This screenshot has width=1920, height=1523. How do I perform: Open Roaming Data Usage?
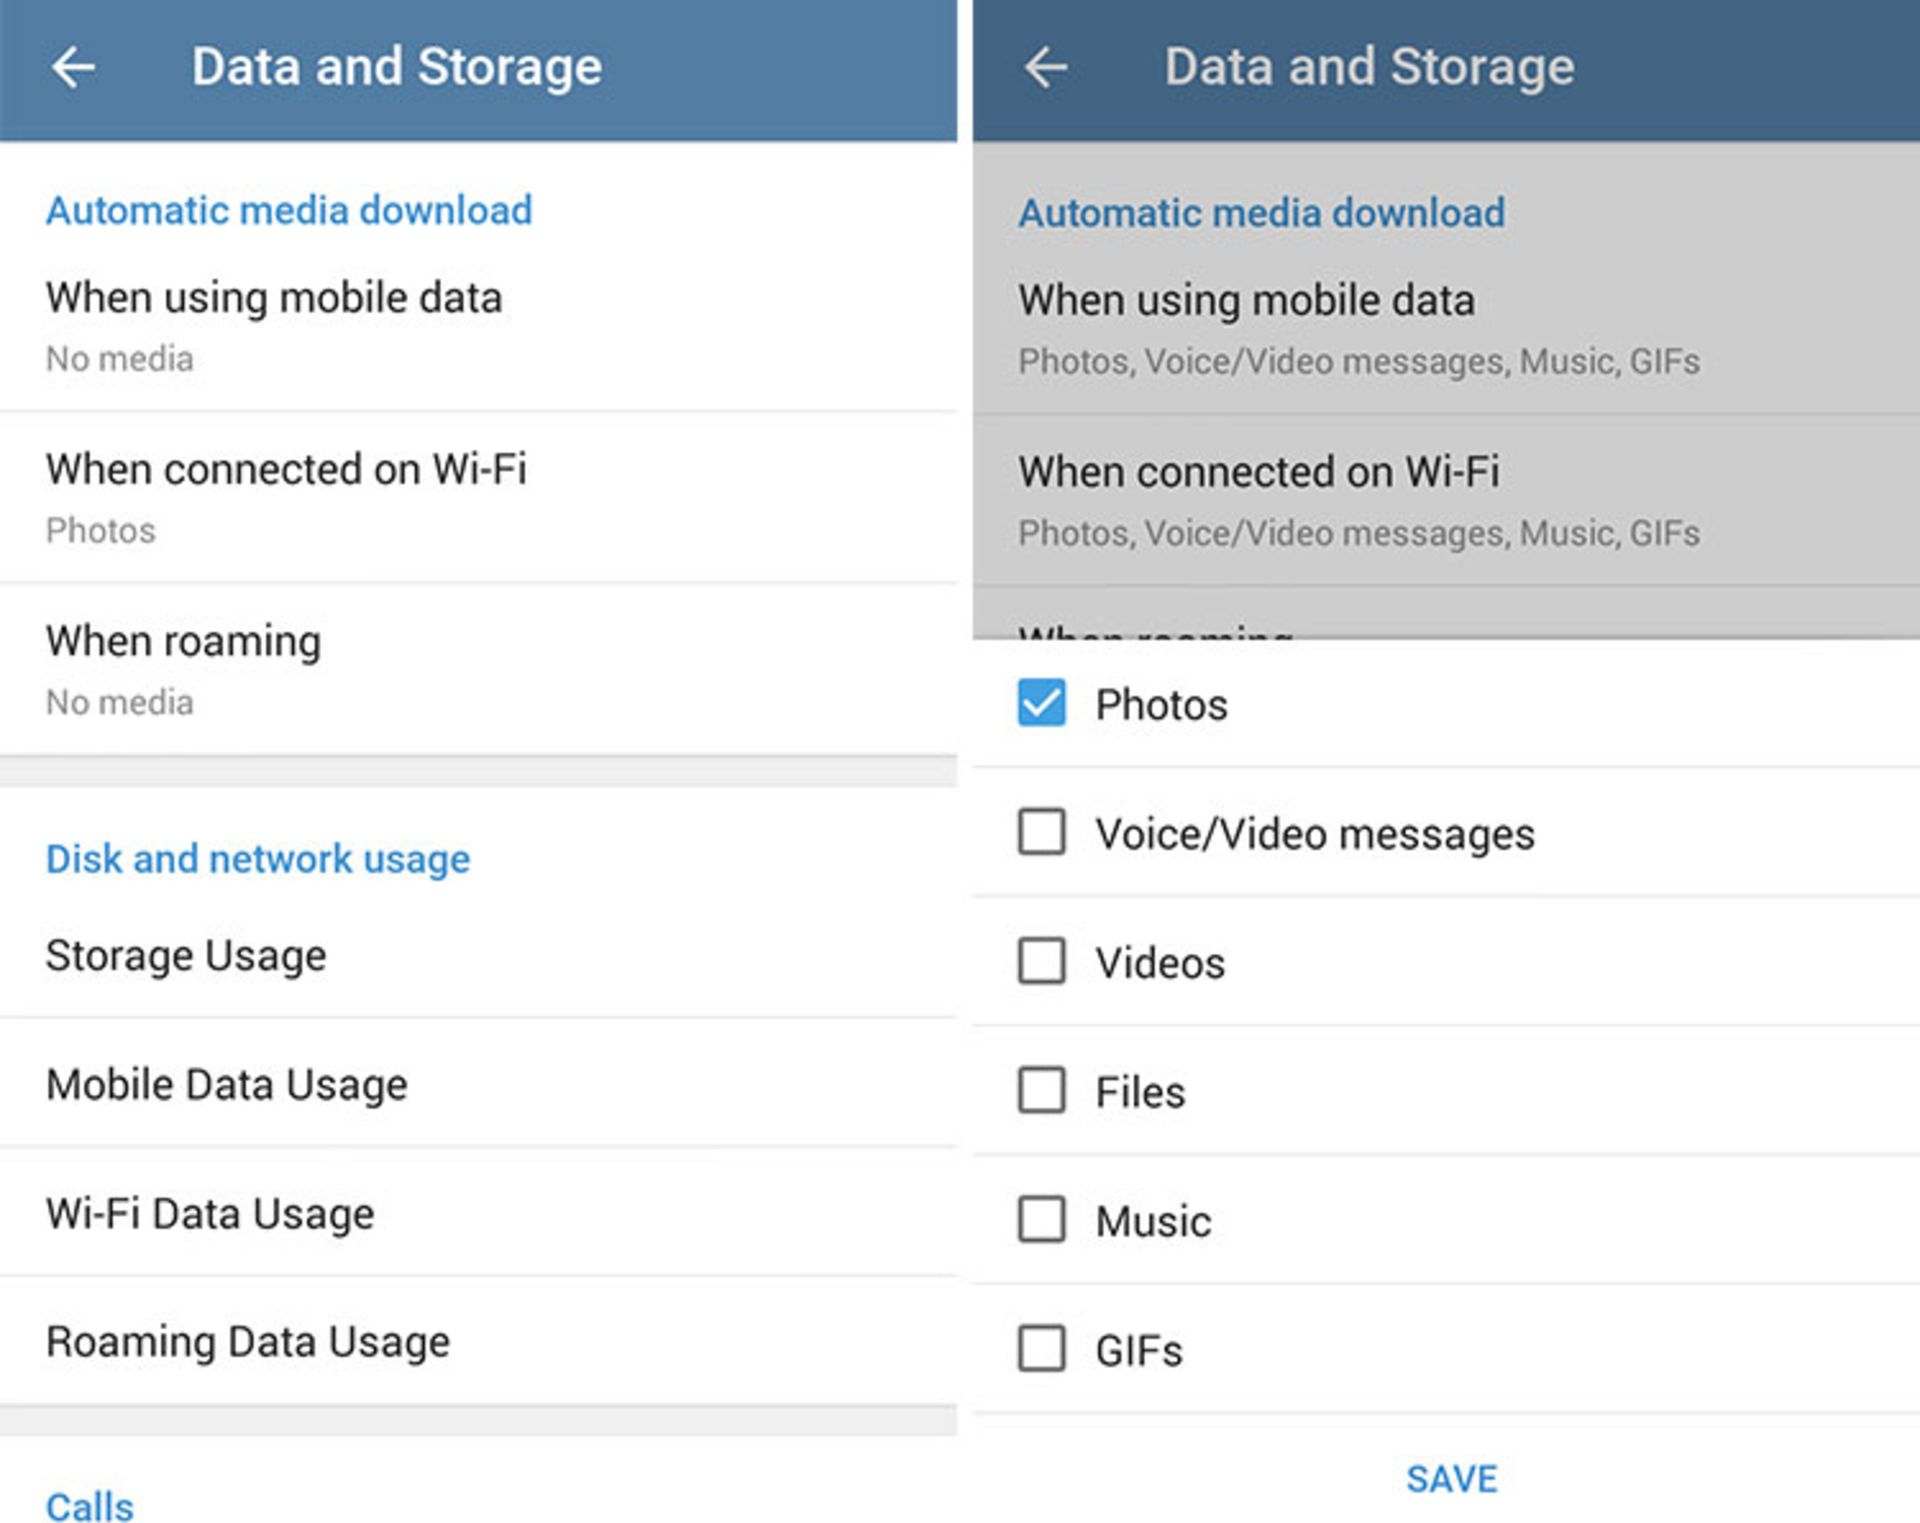click(478, 1342)
